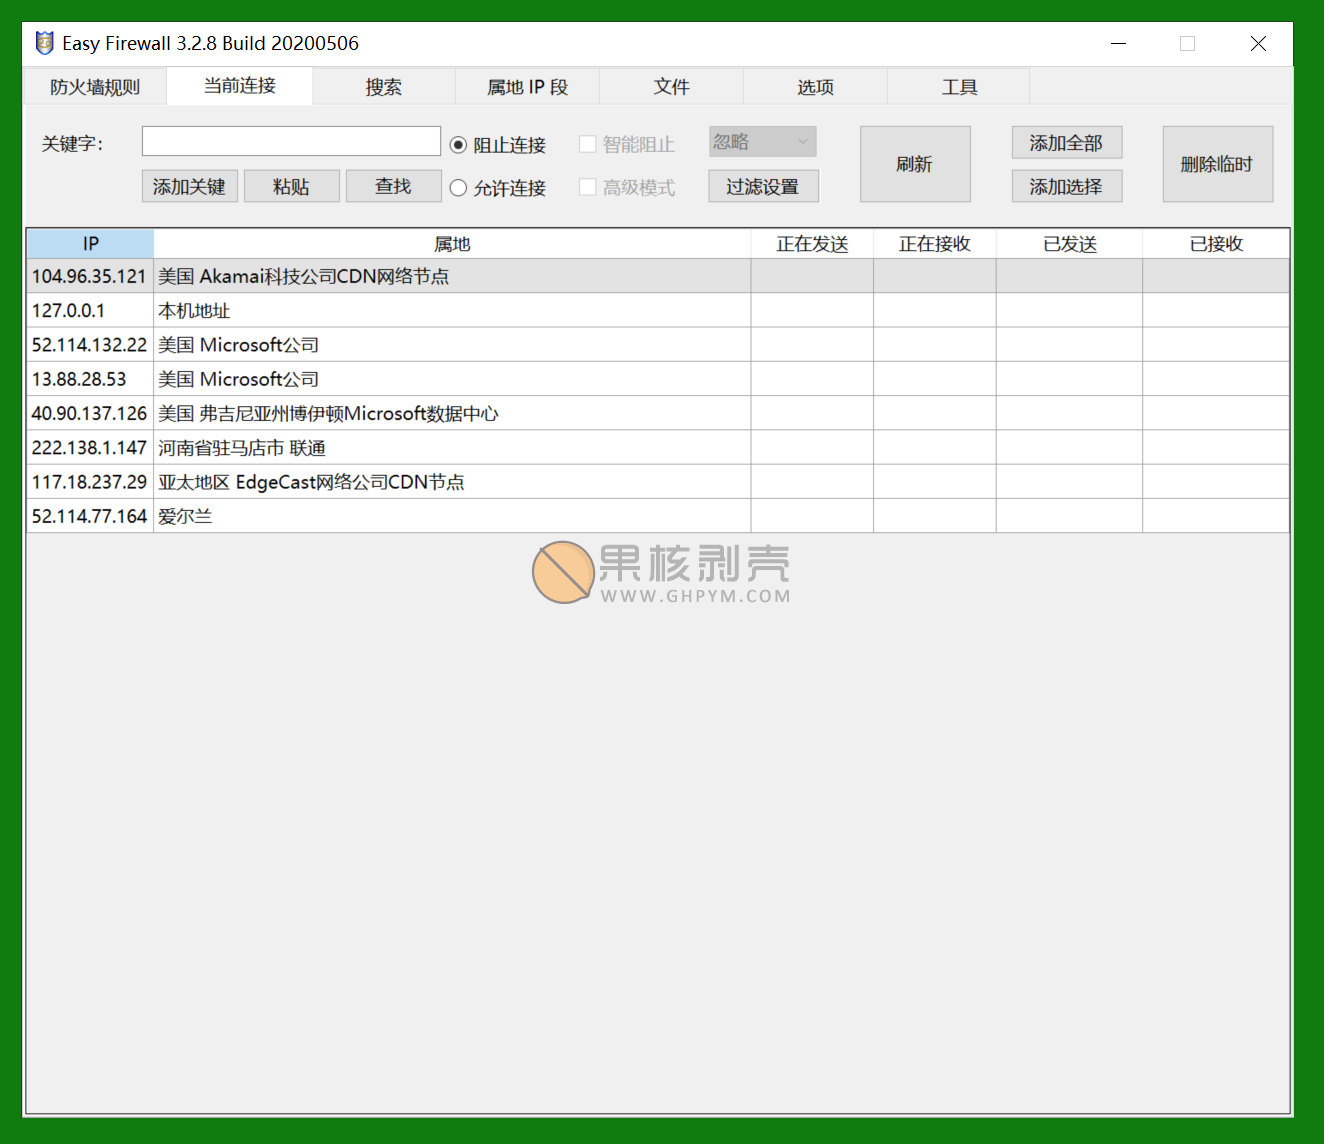1324x1144 pixels.
Task: Select the 允许连接 radio button
Action: (x=459, y=188)
